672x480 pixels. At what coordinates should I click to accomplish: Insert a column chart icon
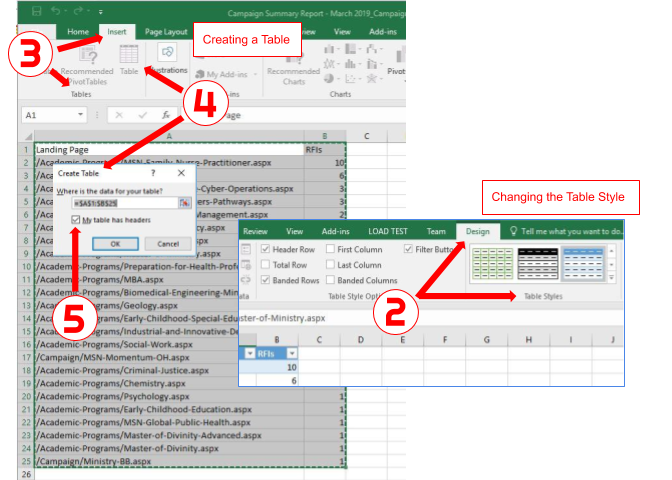click(x=329, y=49)
